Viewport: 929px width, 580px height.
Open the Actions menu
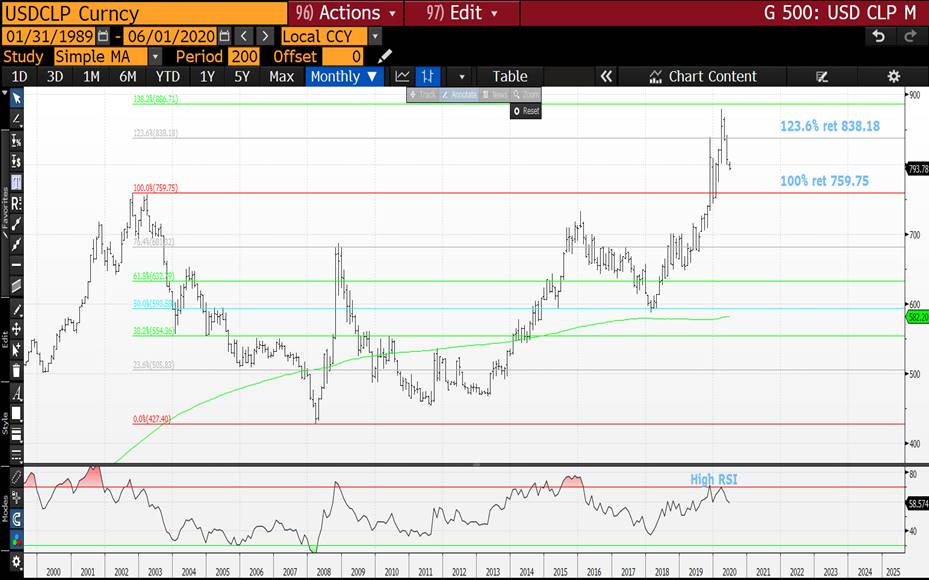pyautogui.click(x=347, y=12)
